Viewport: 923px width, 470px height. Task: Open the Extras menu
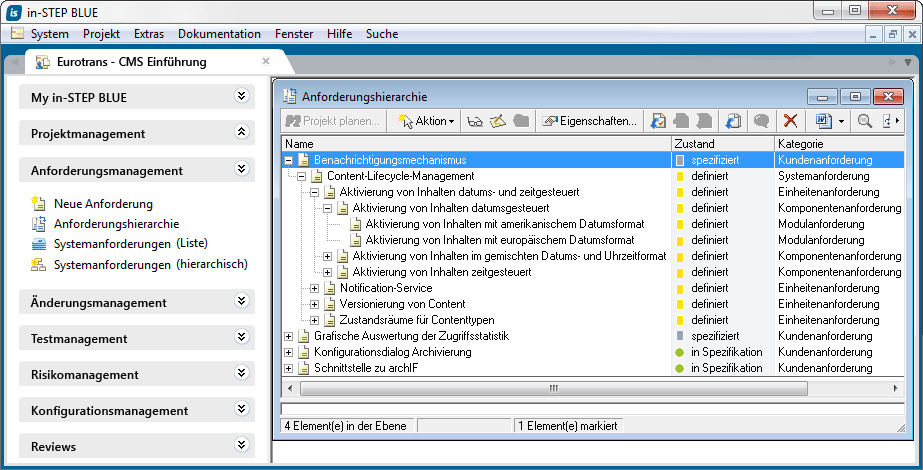click(x=149, y=34)
